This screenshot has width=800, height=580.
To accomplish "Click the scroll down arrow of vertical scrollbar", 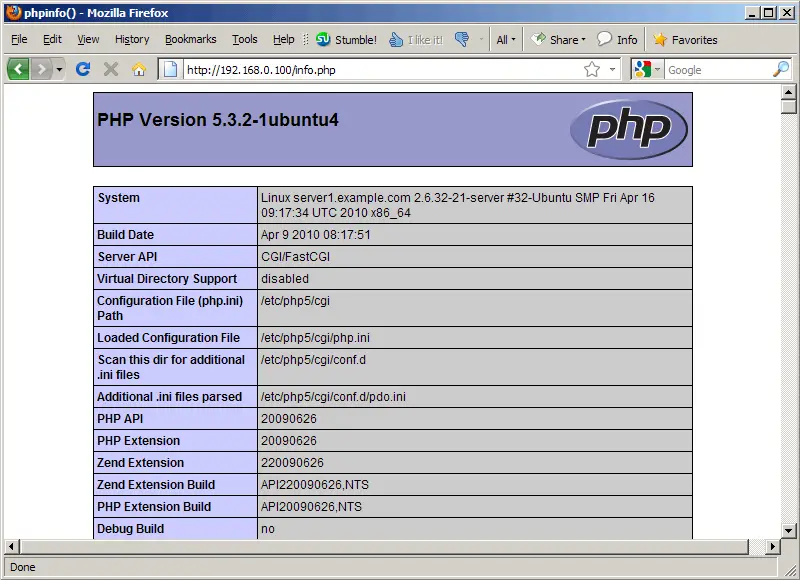I will click(788, 531).
